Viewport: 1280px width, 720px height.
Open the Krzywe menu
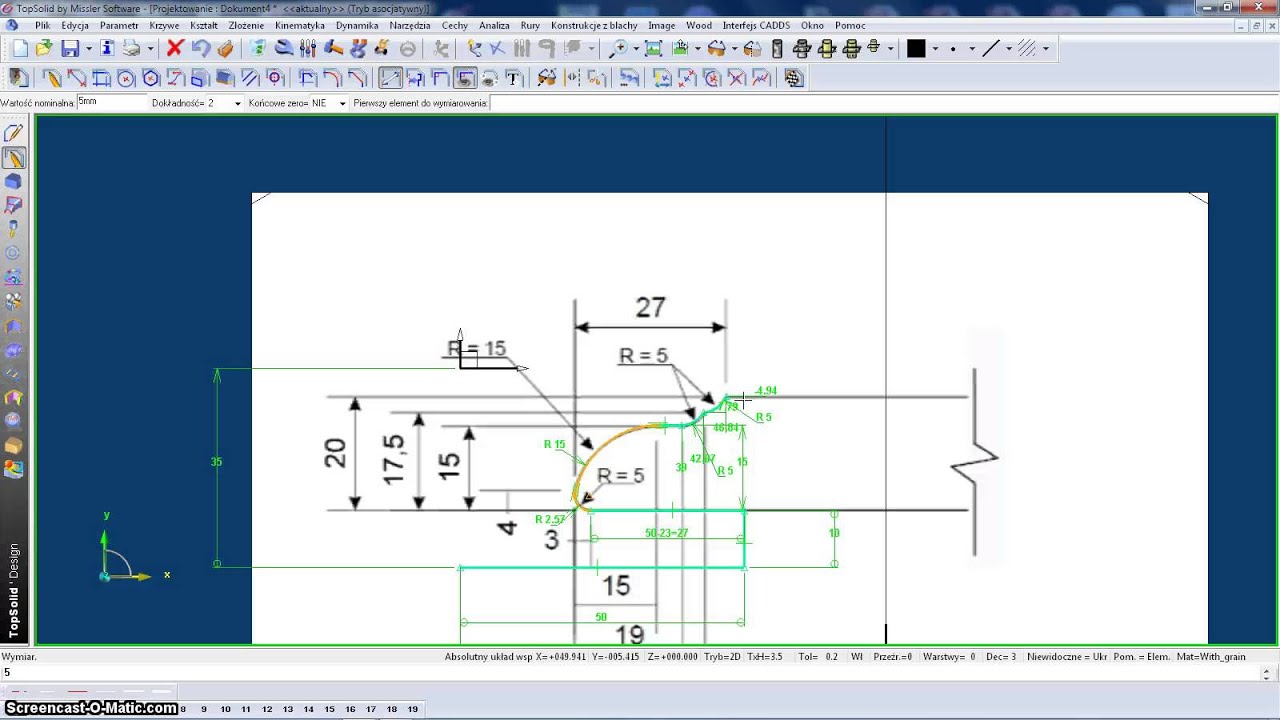164,25
